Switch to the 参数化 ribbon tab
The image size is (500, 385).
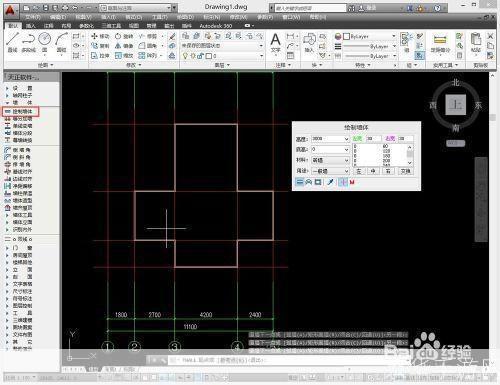(x=86, y=26)
